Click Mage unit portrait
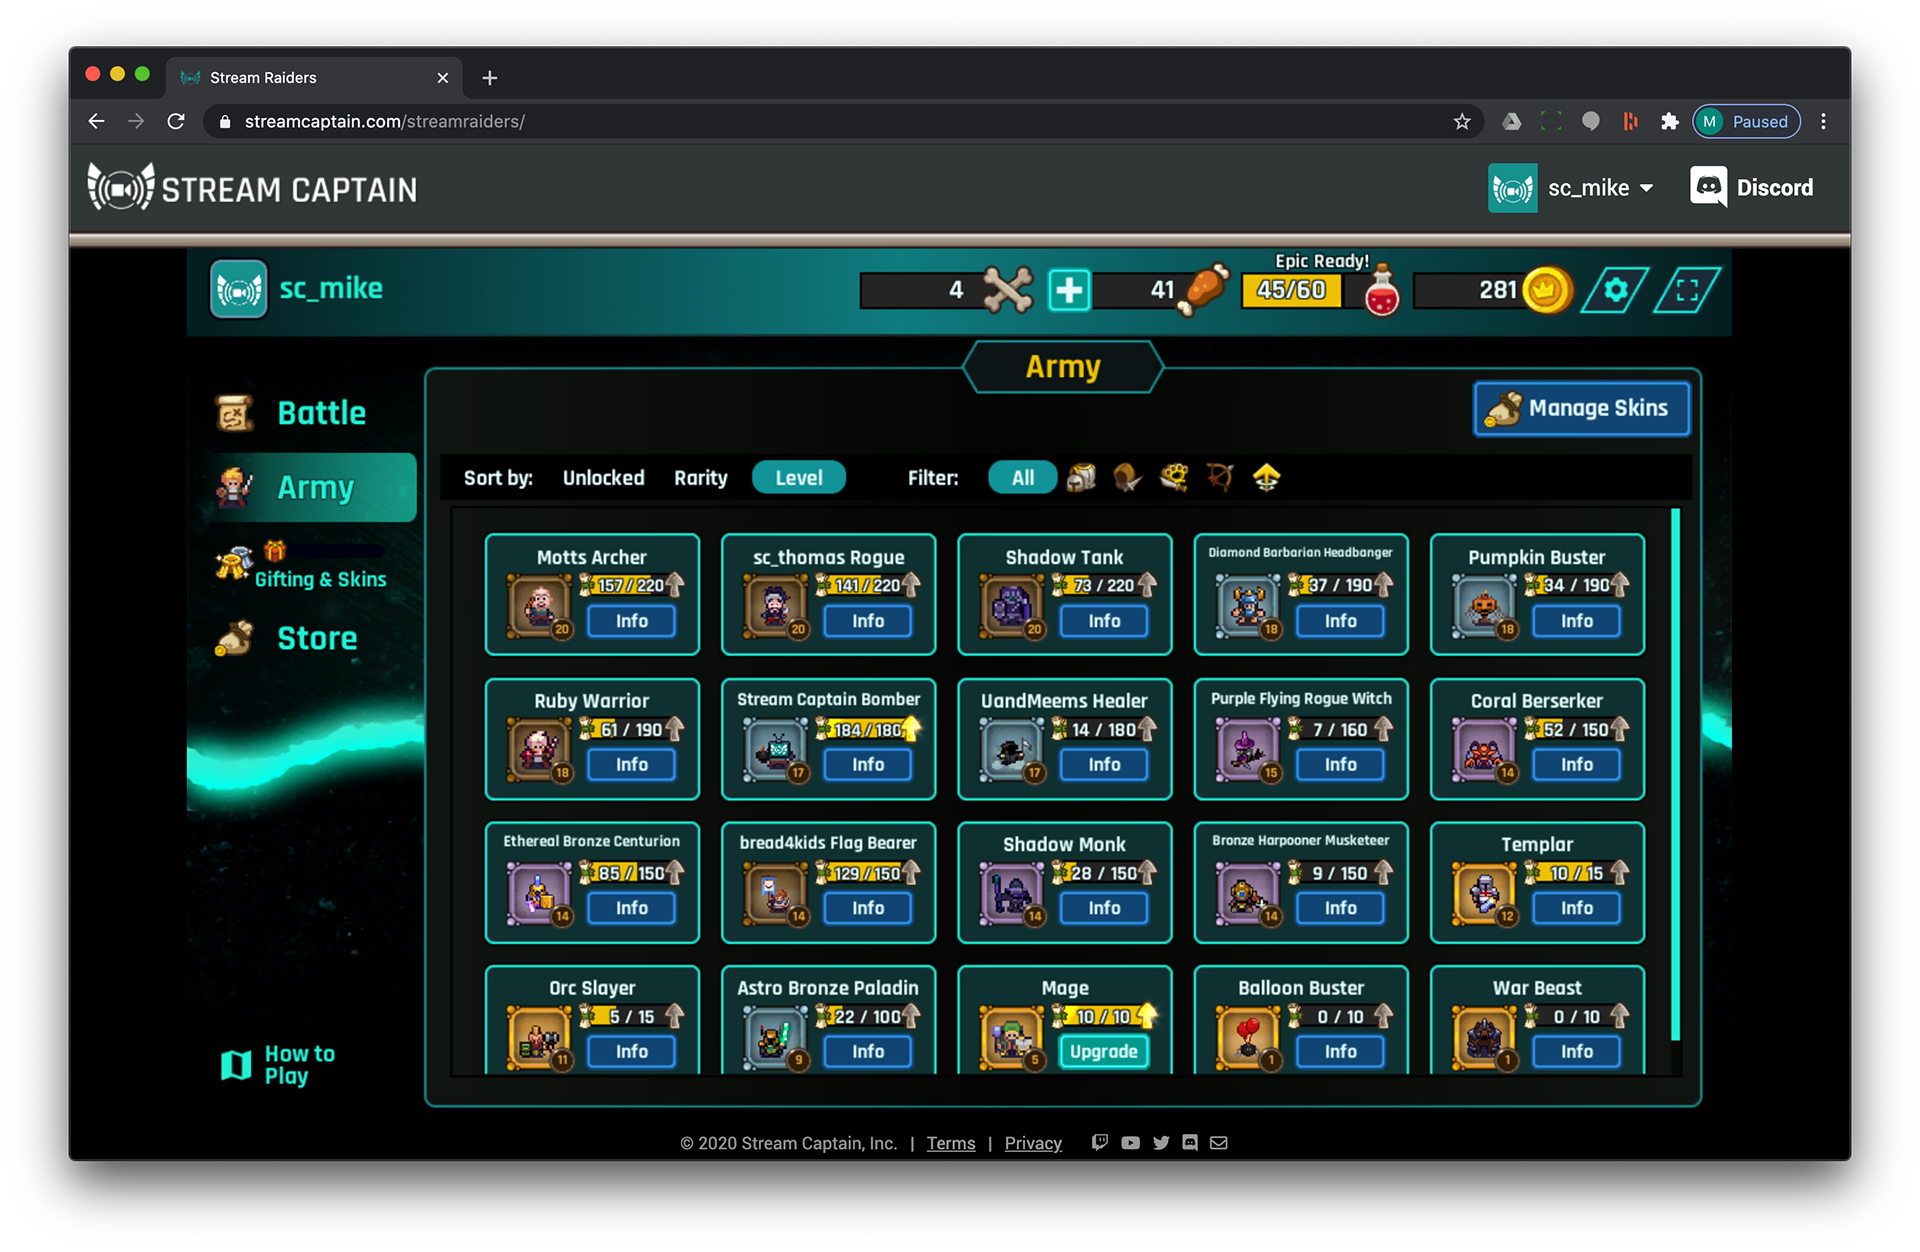Viewport: 1920px width, 1252px height. click(1012, 1037)
